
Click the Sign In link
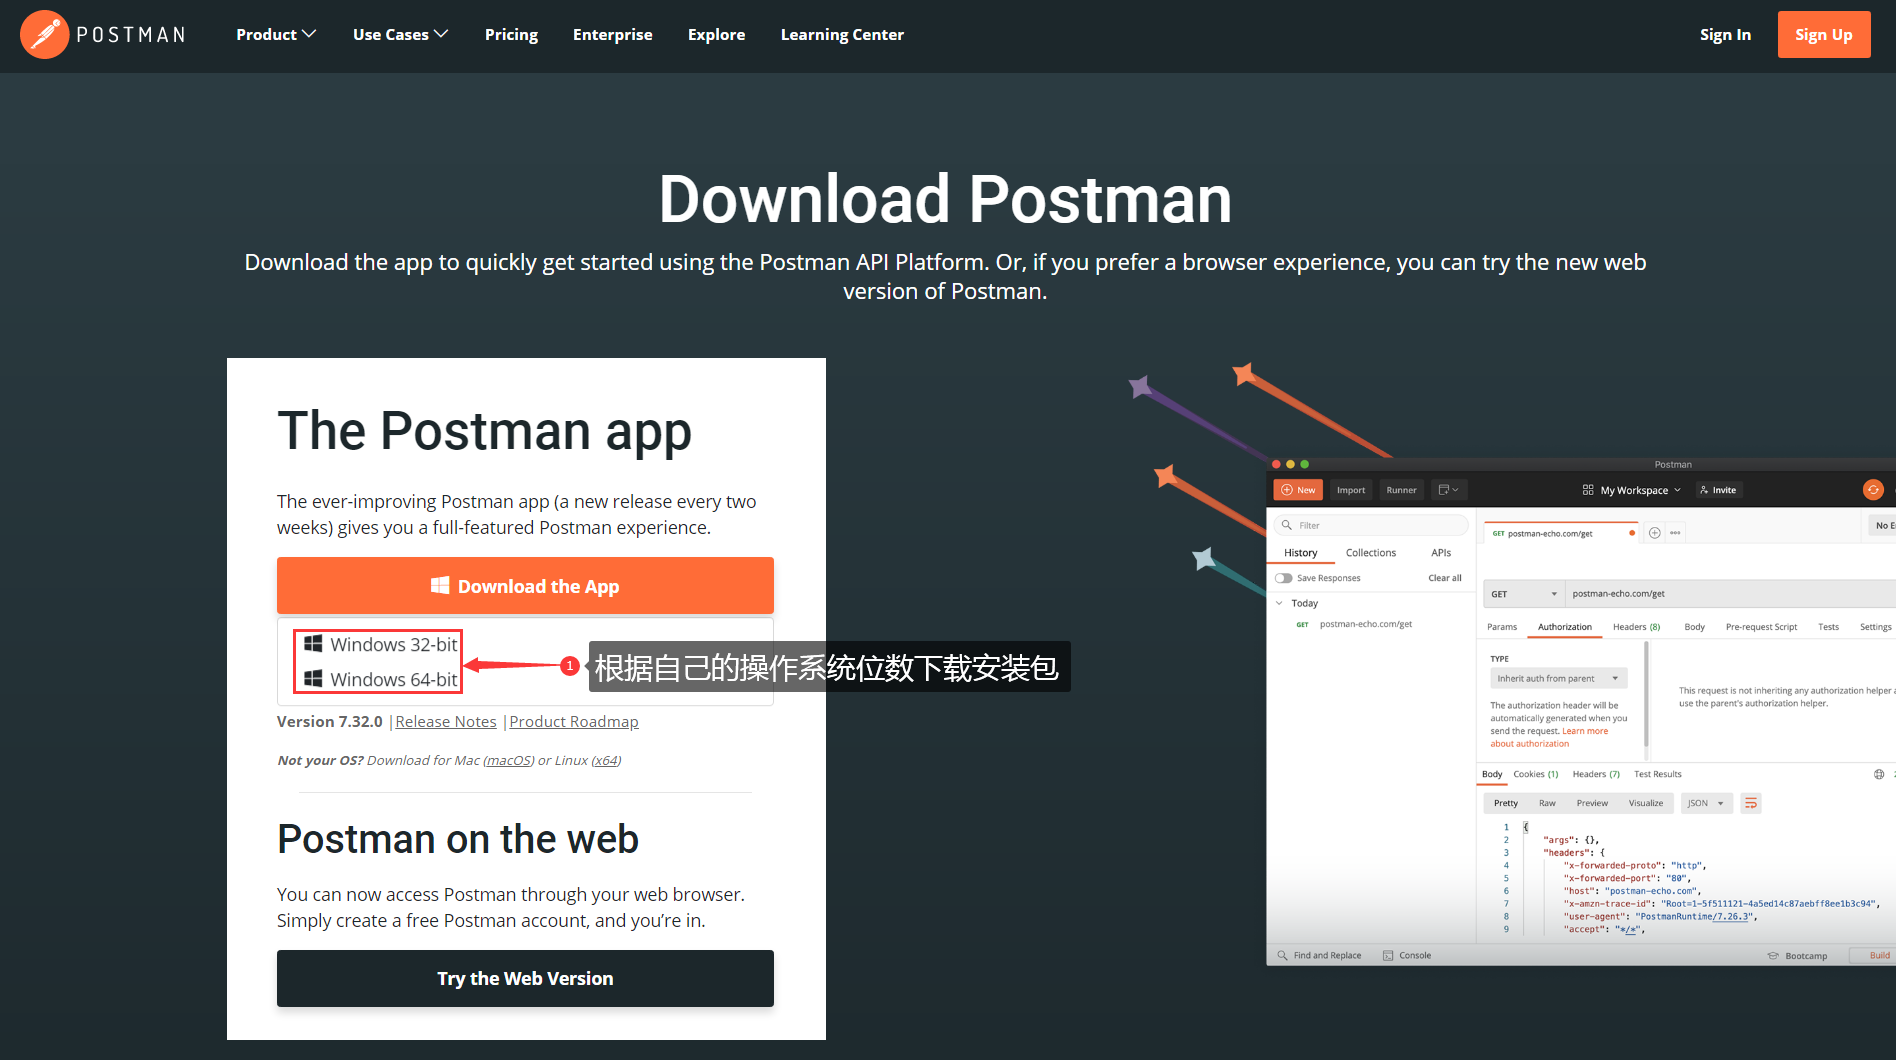[x=1725, y=34]
